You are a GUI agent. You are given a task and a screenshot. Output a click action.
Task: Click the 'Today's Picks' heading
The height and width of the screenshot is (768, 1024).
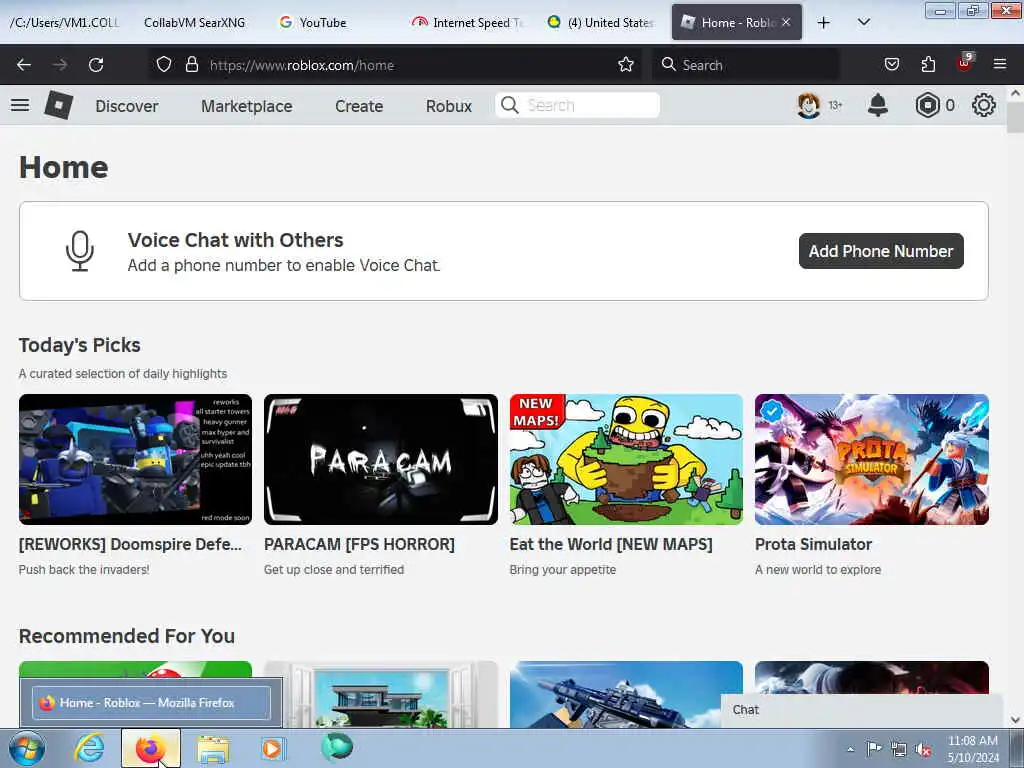(80, 345)
